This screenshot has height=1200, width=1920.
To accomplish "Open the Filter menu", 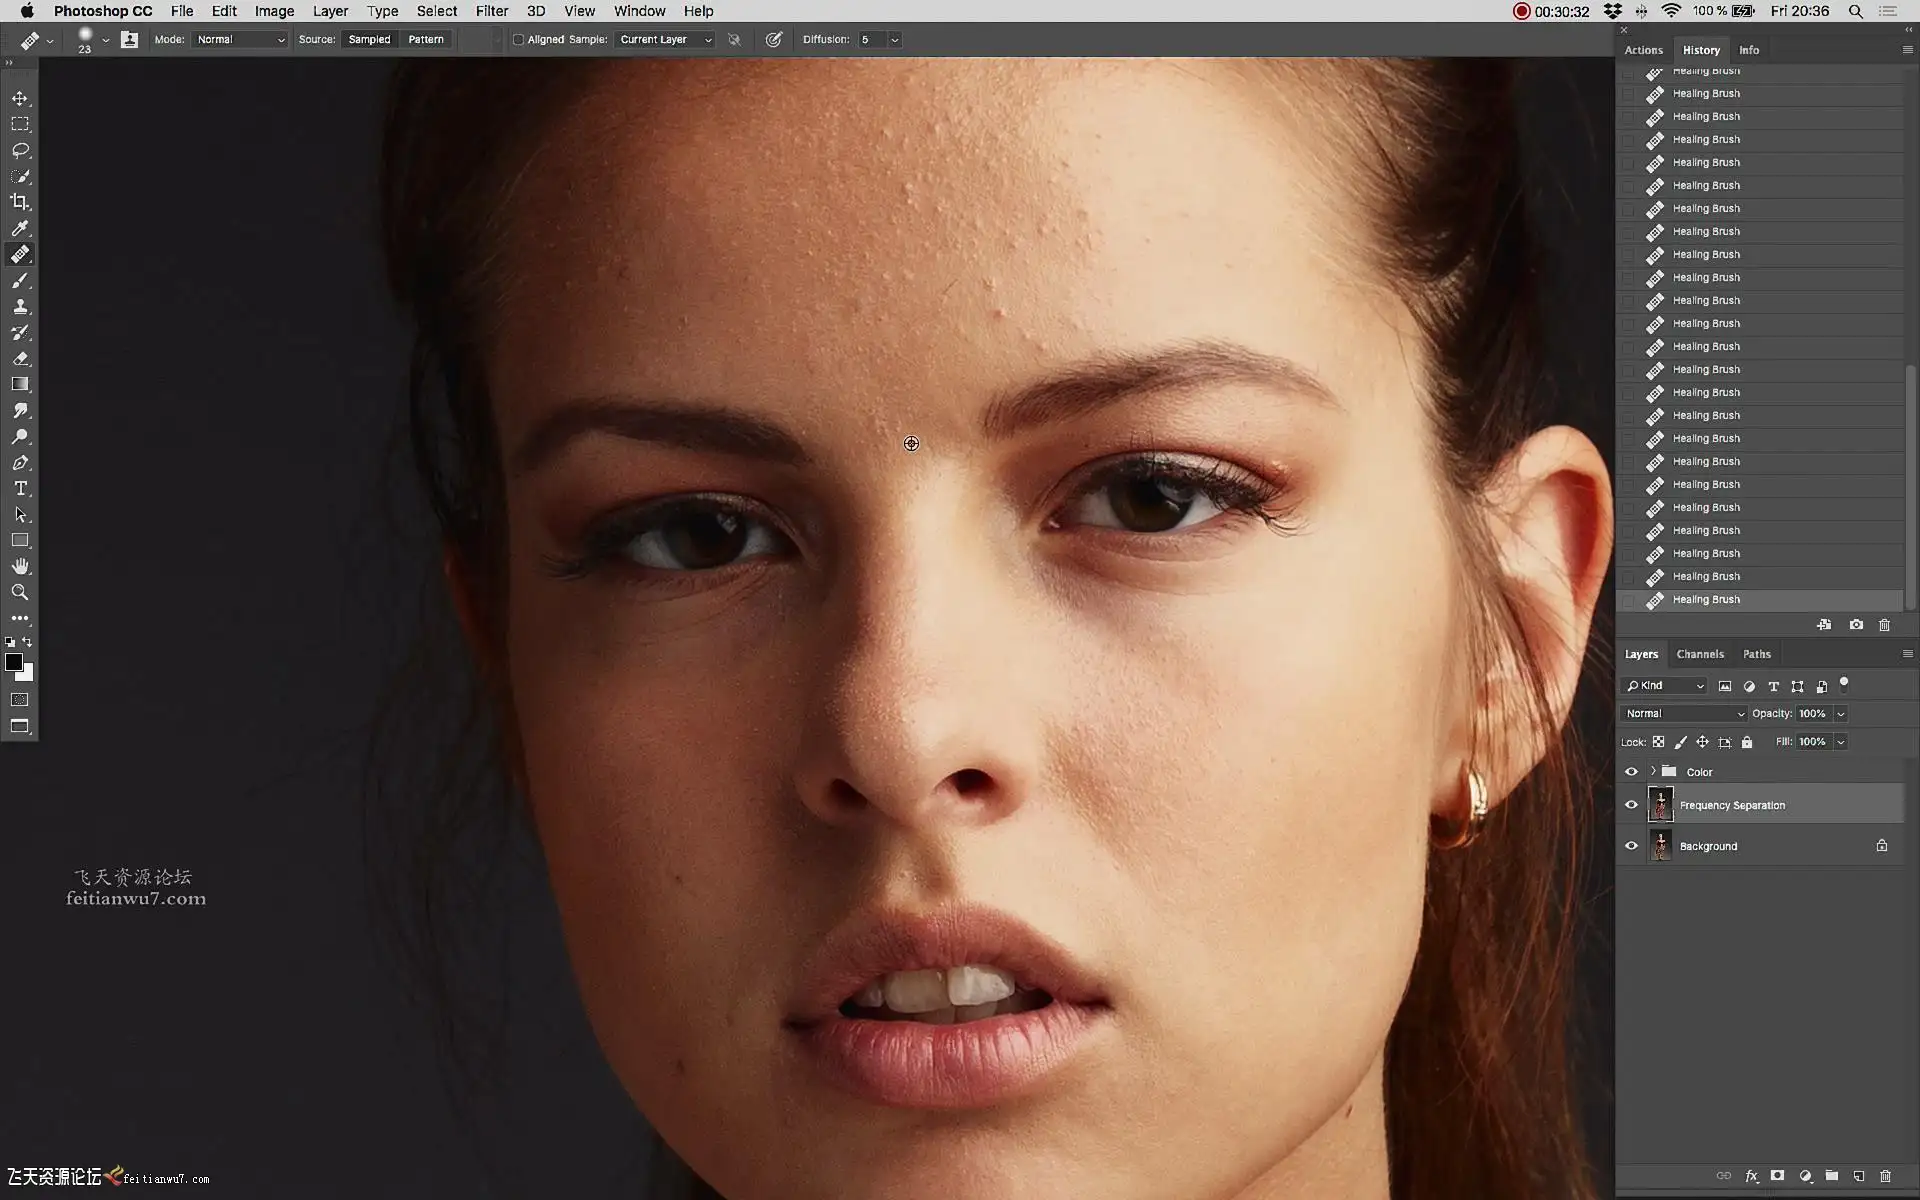I will [x=491, y=11].
